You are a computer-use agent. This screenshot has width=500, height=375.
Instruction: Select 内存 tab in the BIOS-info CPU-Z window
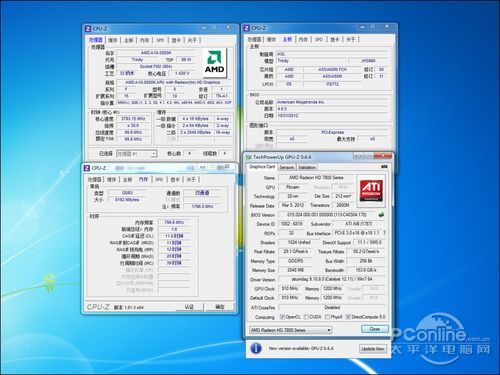click(x=303, y=40)
